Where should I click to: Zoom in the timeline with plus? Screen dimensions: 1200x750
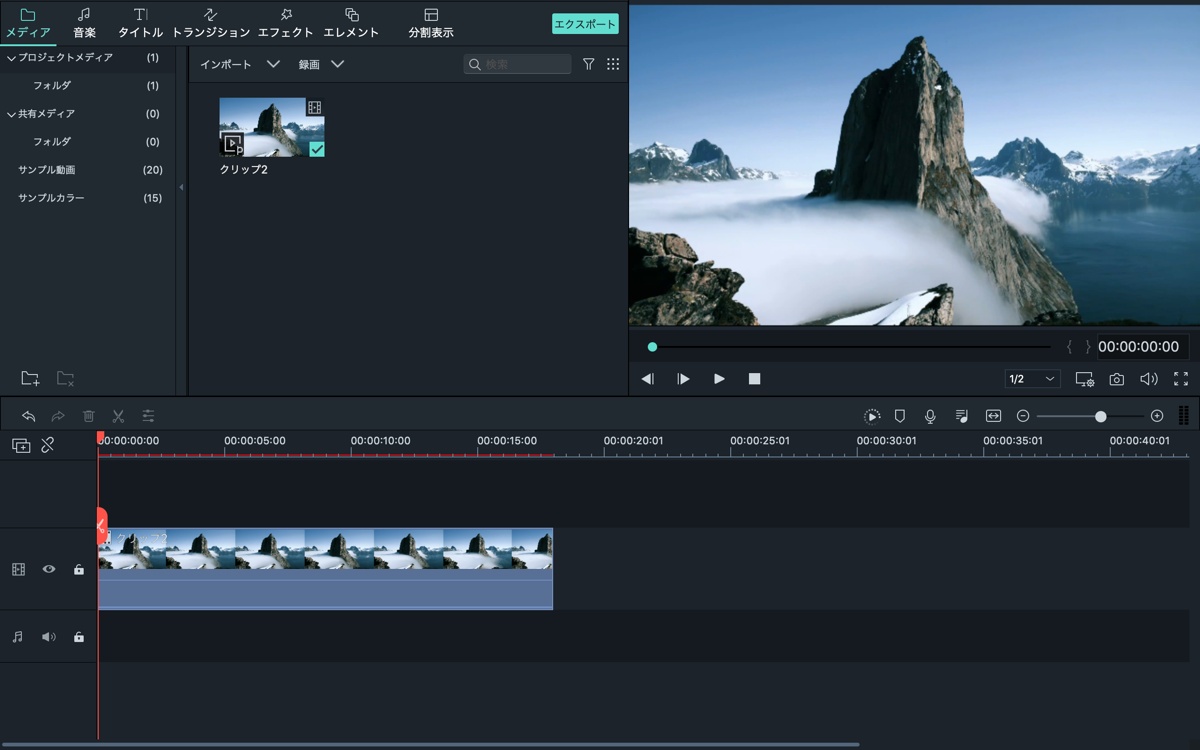tap(1157, 416)
